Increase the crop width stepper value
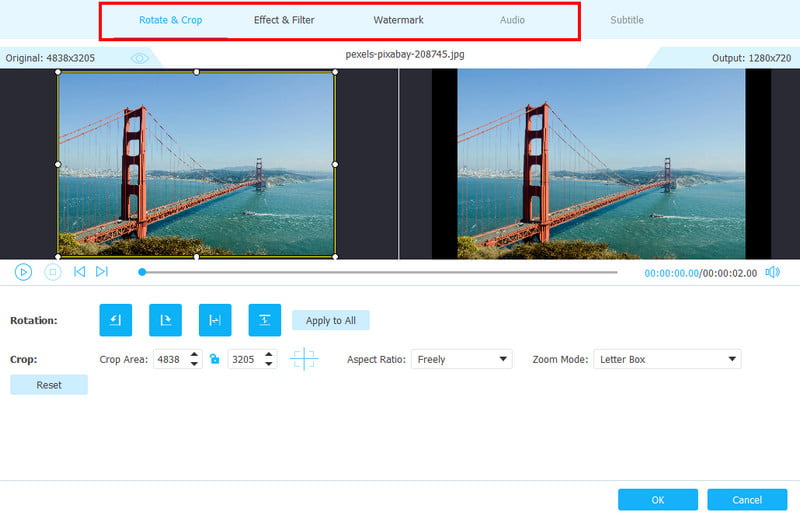The width and height of the screenshot is (800, 516). (194, 354)
